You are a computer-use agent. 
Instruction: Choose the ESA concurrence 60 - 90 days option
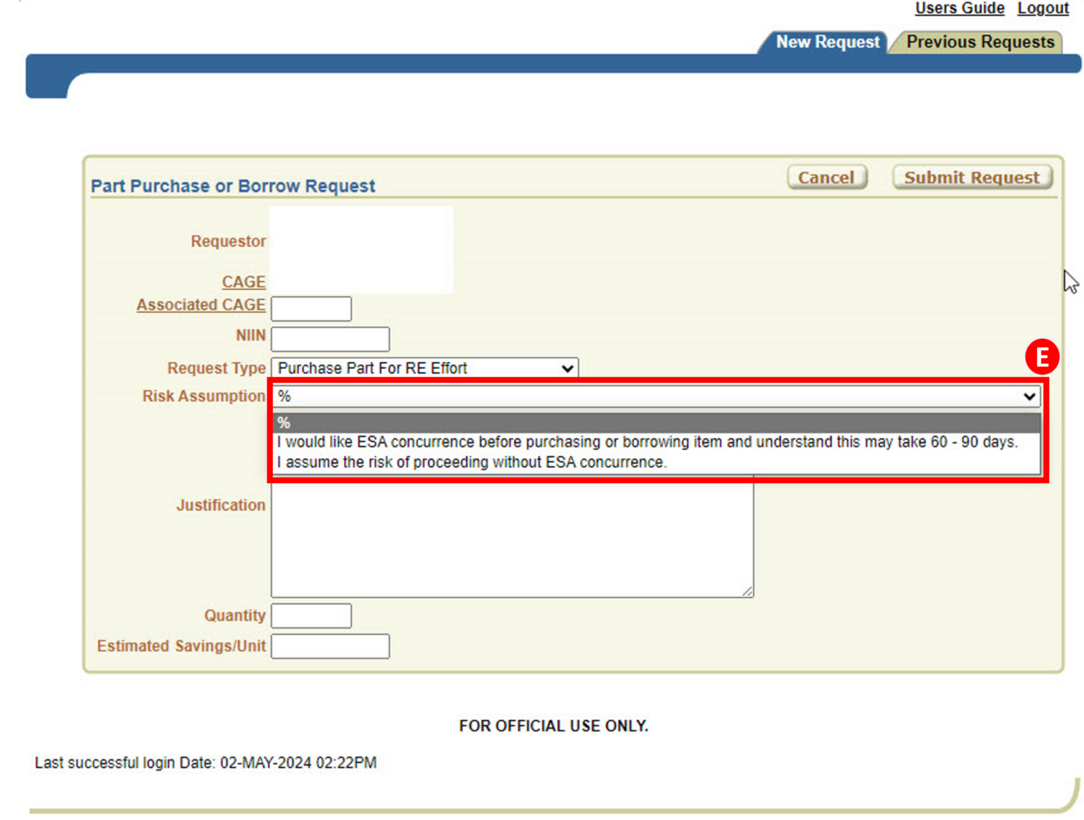tap(647, 442)
